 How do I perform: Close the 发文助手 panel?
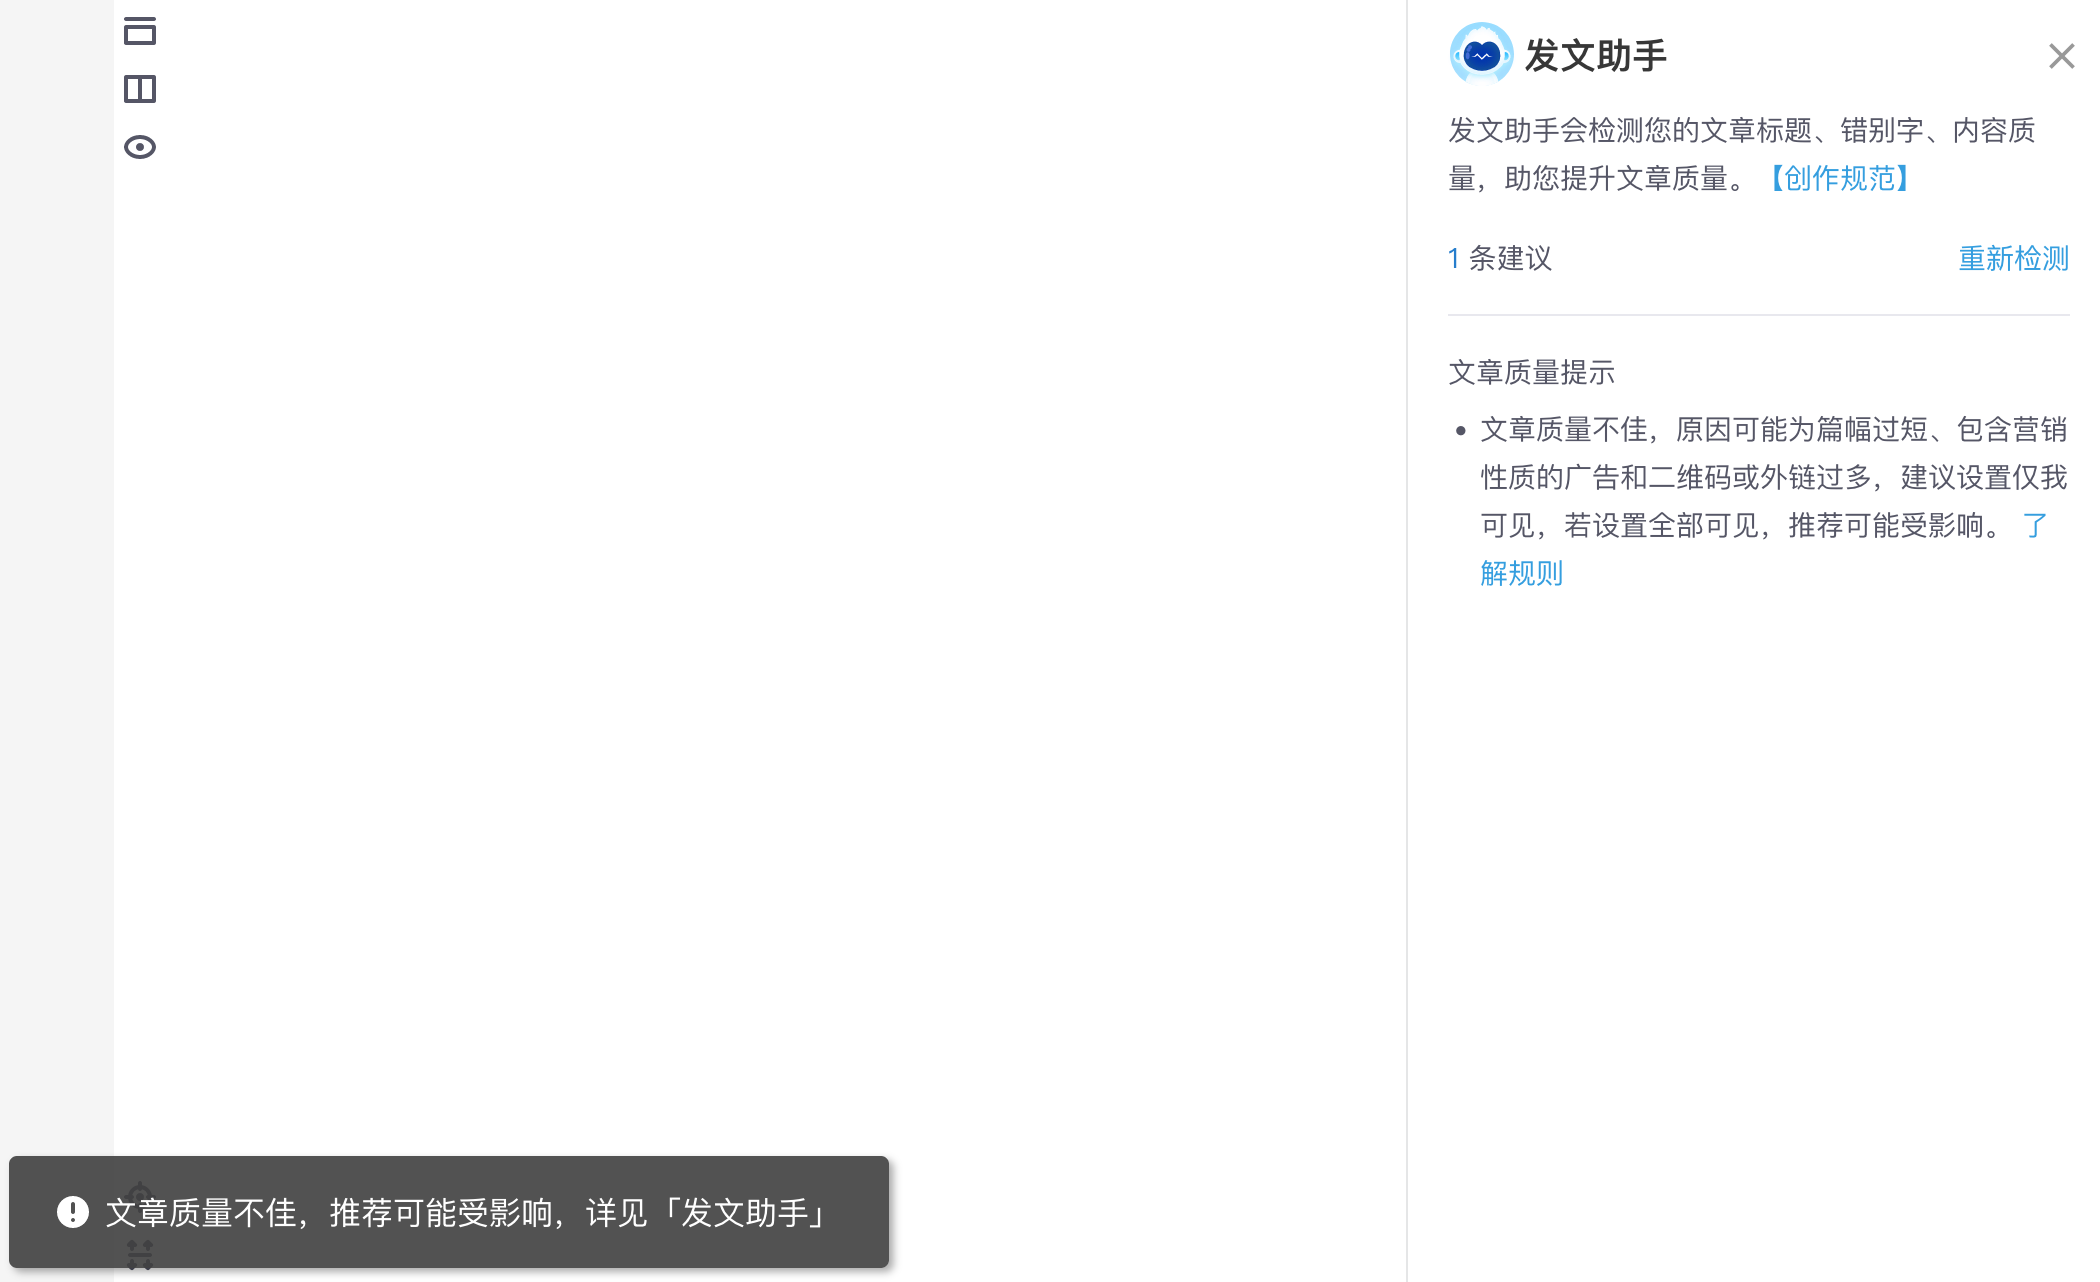tap(2061, 56)
